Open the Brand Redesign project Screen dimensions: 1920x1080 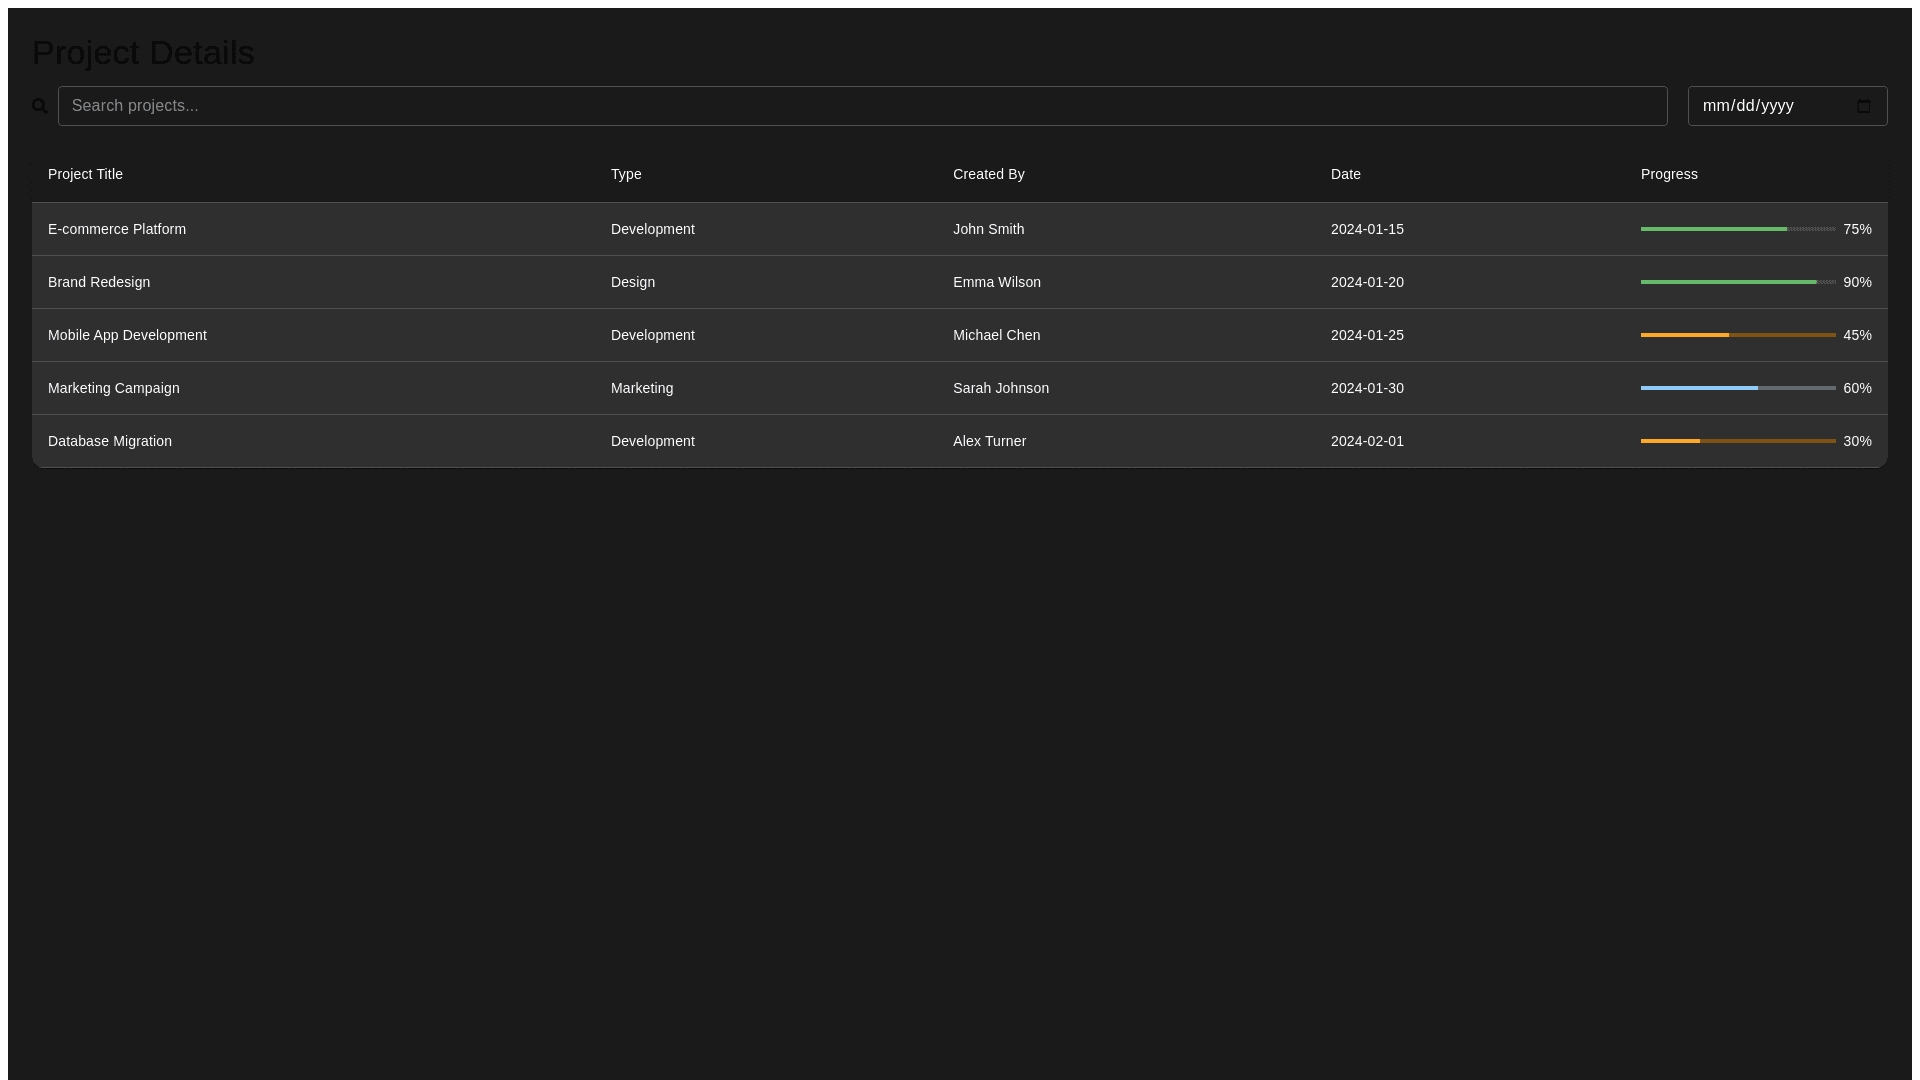99,282
